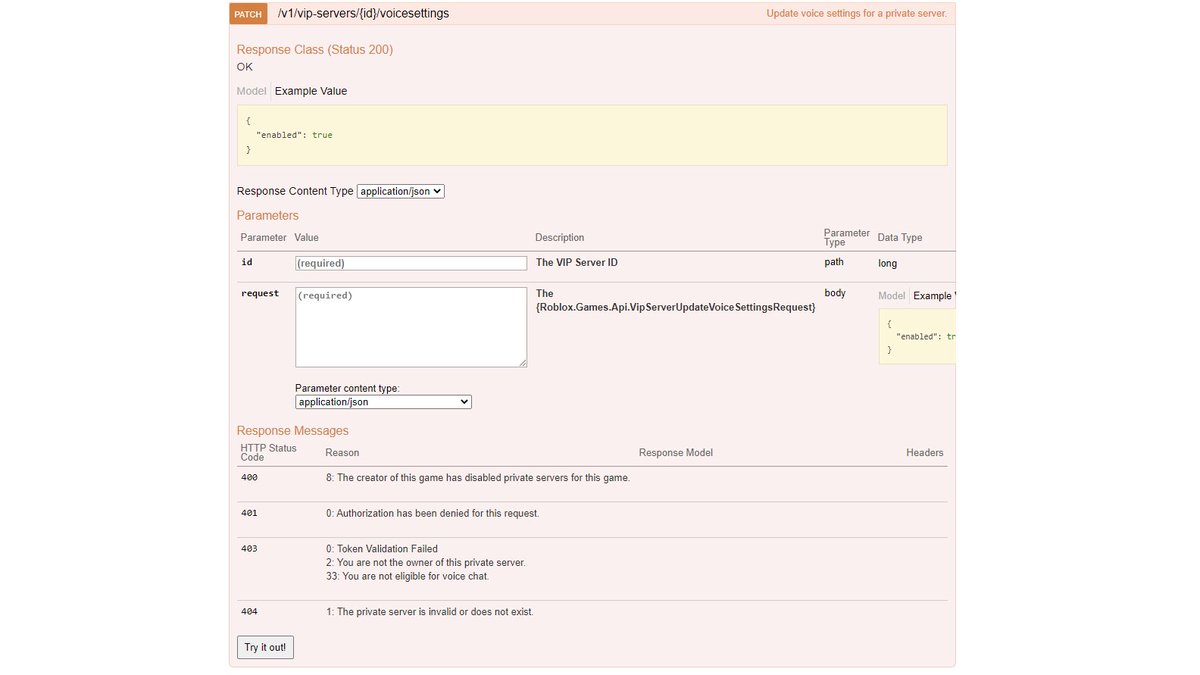Click the 'Response Model' column header
This screenshot has height=675, width=1200.
[676, 453]
